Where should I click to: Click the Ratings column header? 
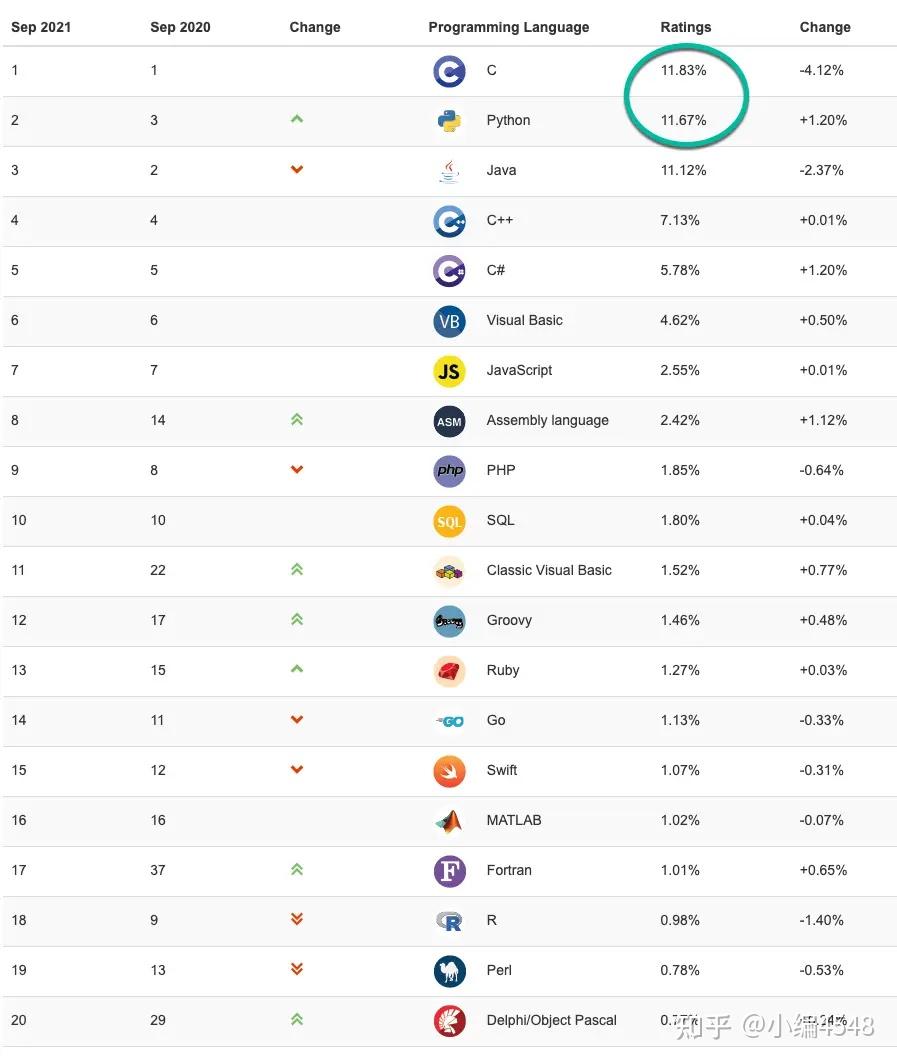(x=686, y=27)
